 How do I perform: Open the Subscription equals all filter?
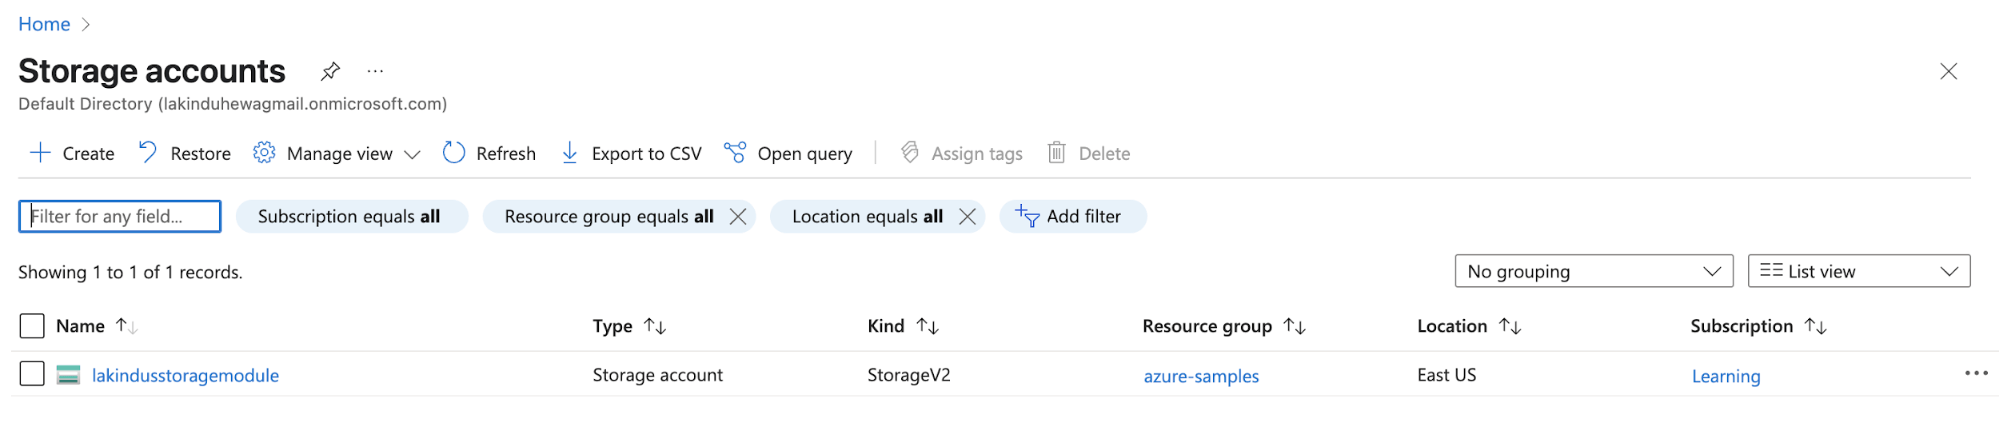pos(351,216)
